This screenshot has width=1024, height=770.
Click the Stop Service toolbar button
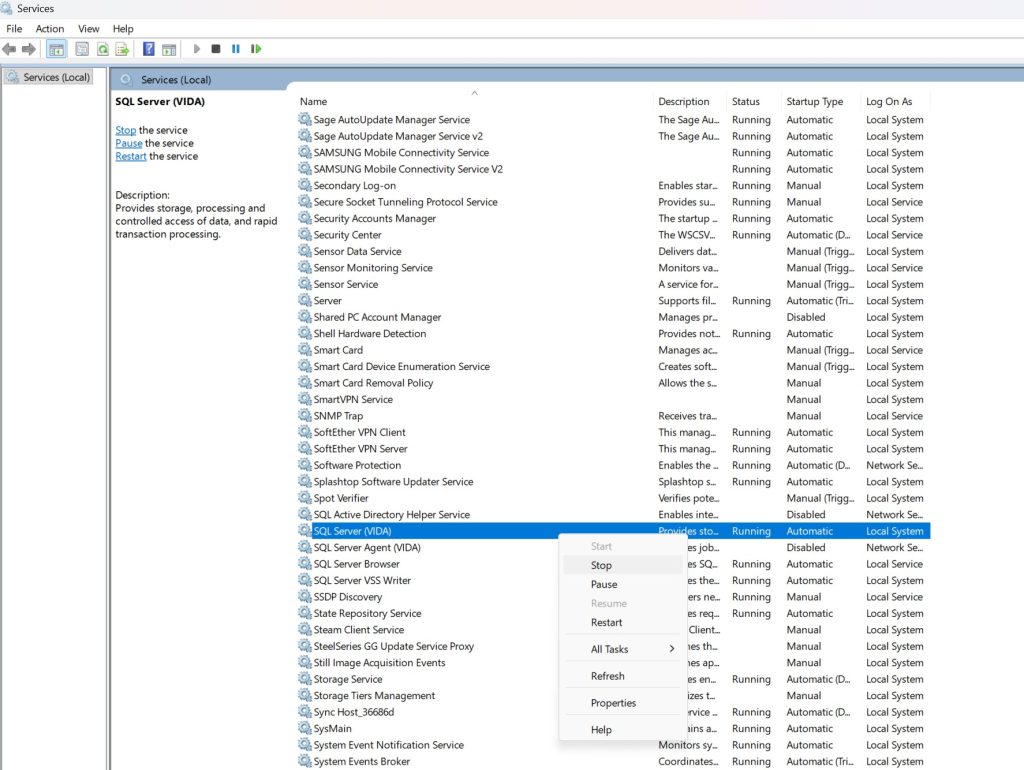(216, 48)
